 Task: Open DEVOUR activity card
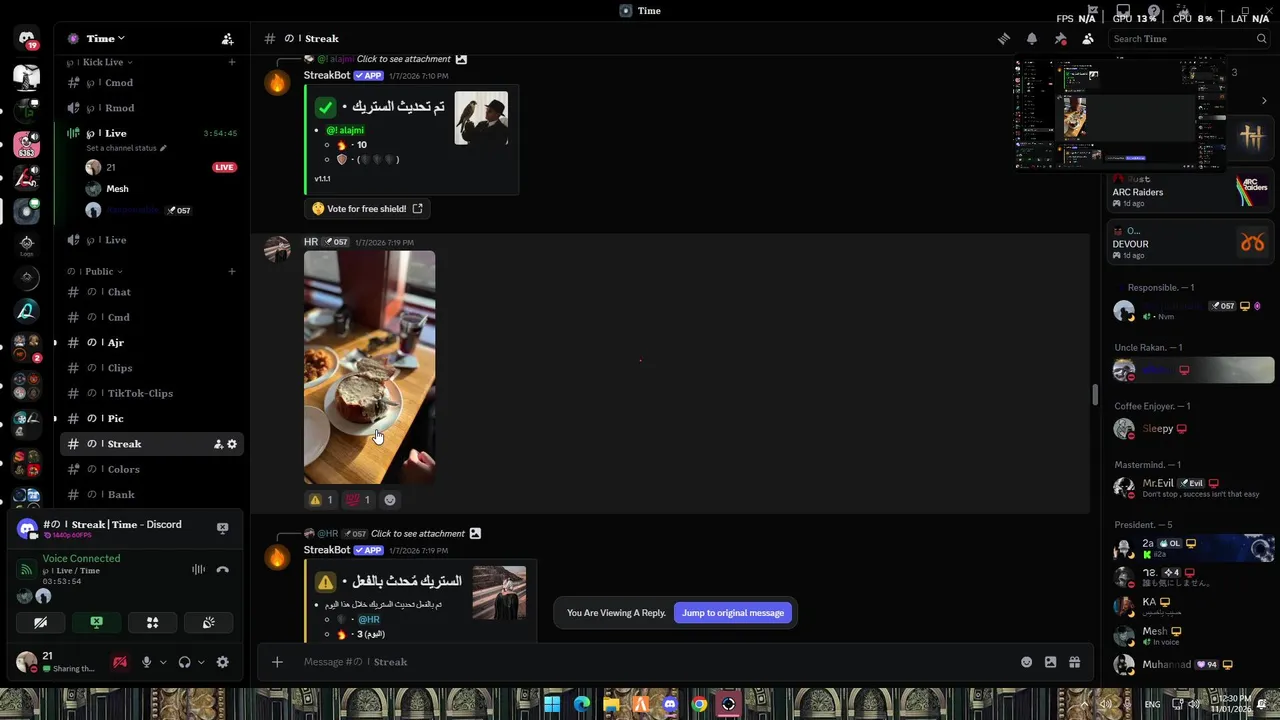[x=1190, y=243]
